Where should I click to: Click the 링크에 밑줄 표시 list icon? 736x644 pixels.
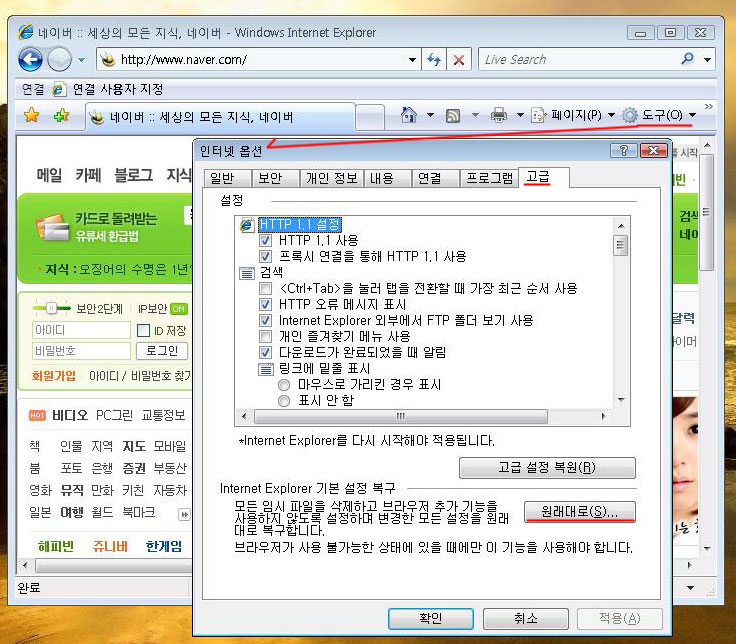266,369
